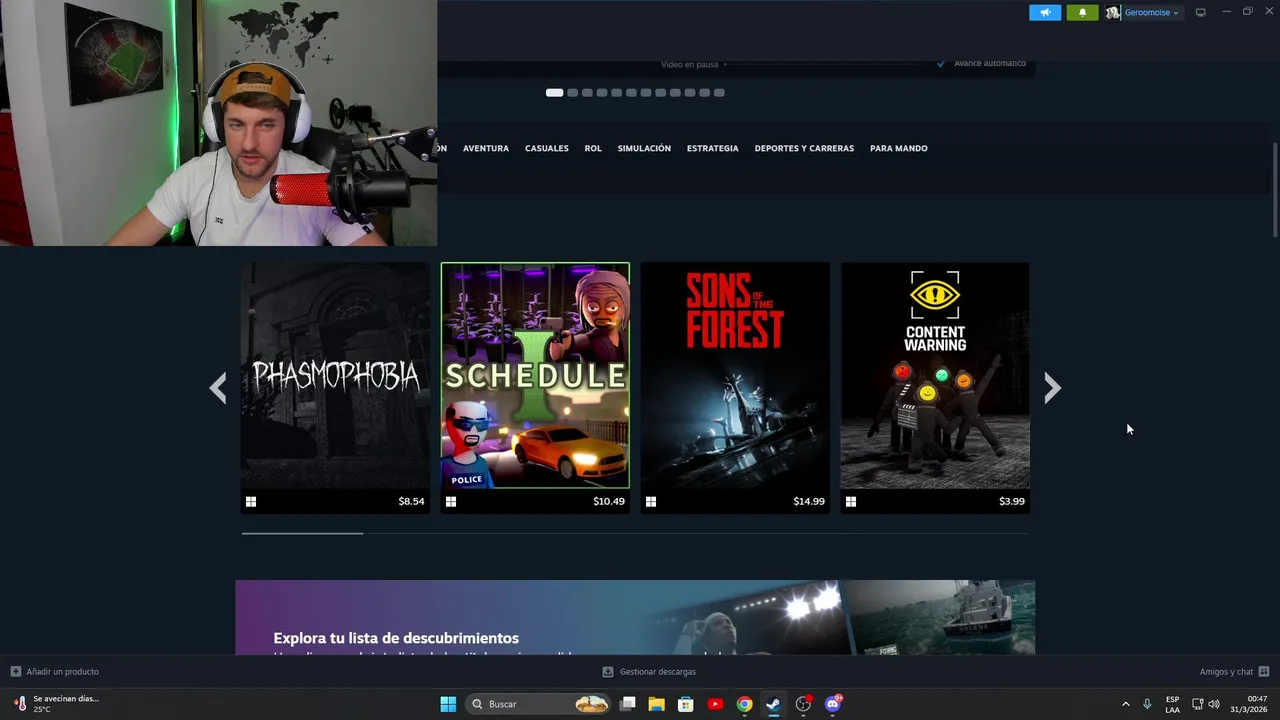Open the Casuales category
The width and height of the screenshot is (1280, 720).
[x=547, y=148]
